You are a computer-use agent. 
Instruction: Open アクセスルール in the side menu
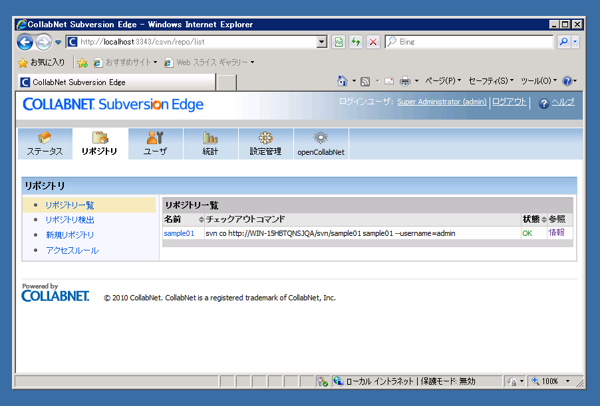click(72, 251)
